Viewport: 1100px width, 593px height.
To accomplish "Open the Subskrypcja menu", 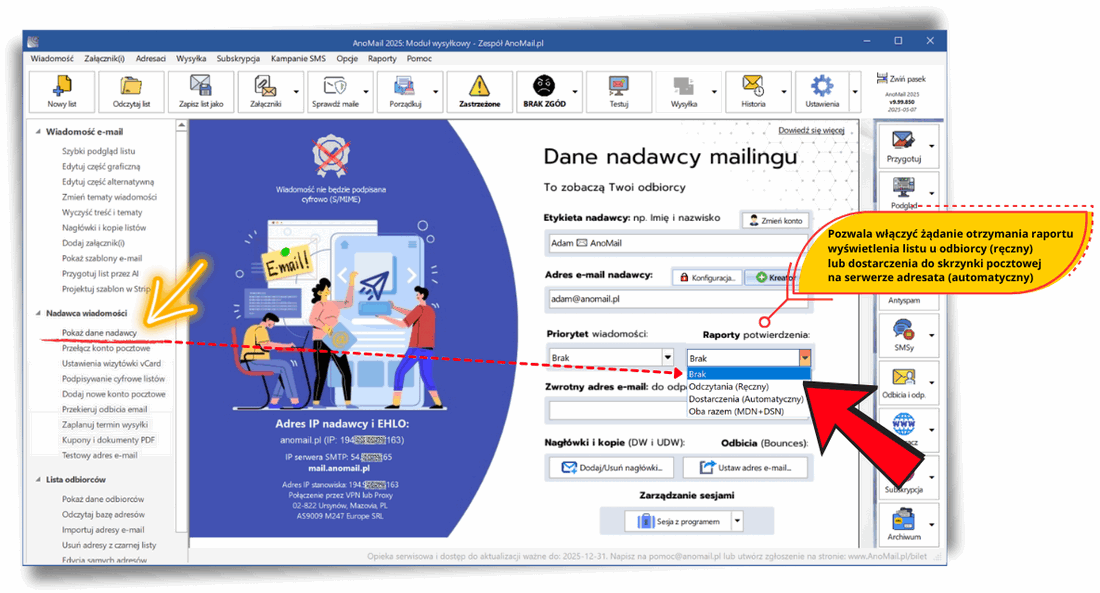I will pyautogui.click(x=239, y=59).
